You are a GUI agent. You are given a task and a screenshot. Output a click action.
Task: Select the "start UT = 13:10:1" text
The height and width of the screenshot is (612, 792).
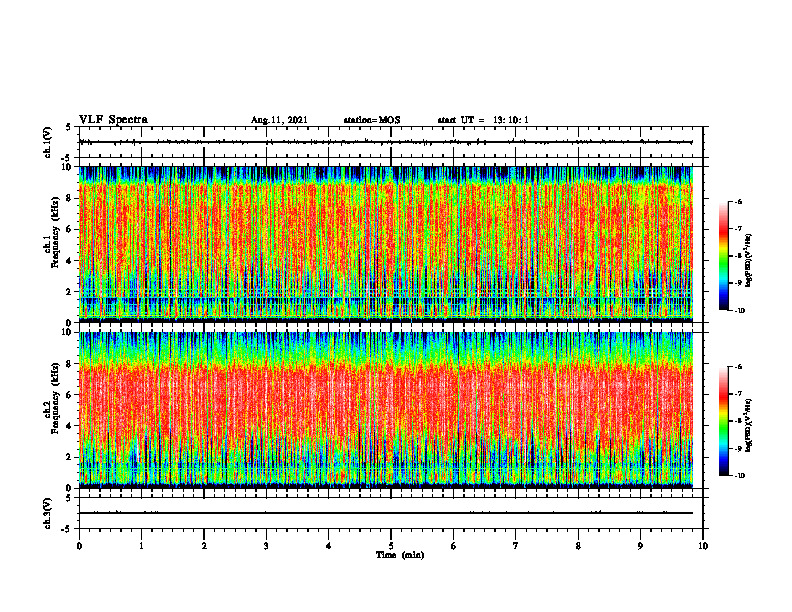(483, 120)
